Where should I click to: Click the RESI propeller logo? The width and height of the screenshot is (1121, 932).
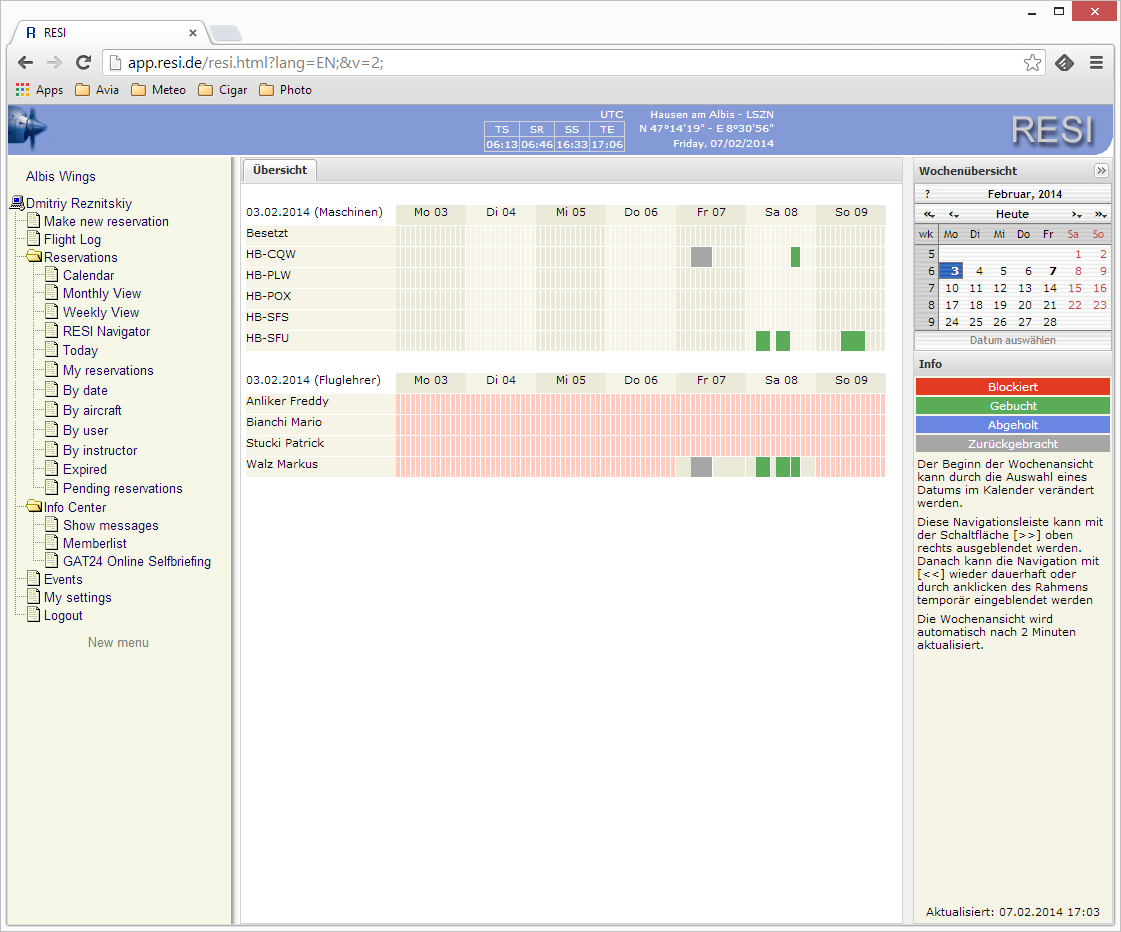[27, 129]
